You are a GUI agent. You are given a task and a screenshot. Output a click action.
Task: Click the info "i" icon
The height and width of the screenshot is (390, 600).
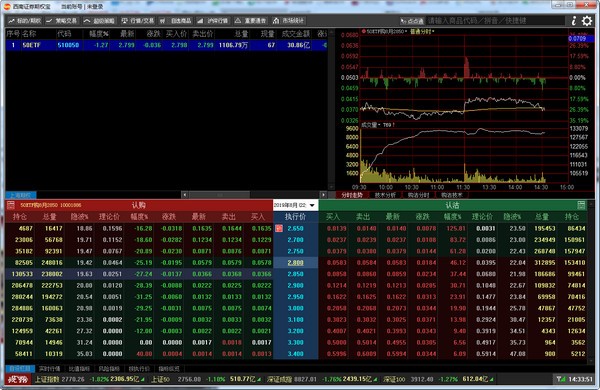click(x=574, y=21)
